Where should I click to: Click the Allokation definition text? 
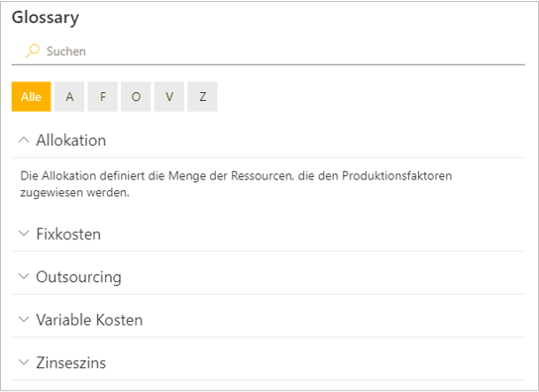[236, 184]
